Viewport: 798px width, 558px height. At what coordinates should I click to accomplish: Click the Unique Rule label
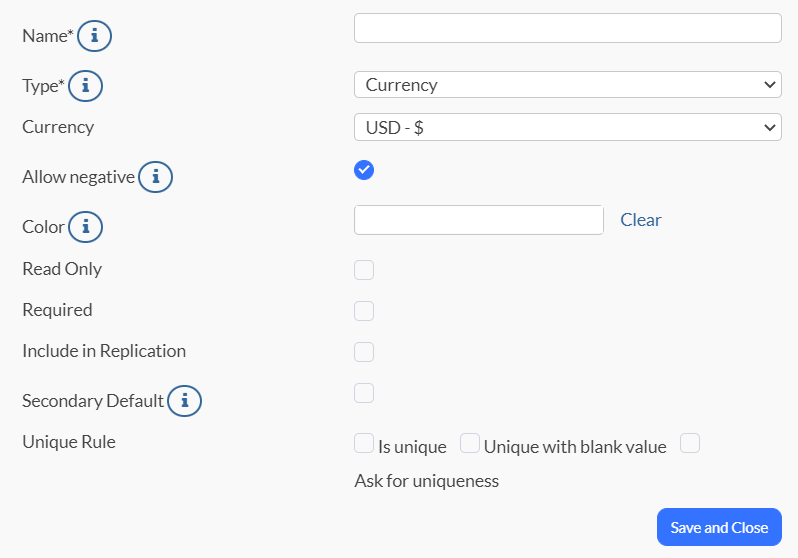pos(69,441)
